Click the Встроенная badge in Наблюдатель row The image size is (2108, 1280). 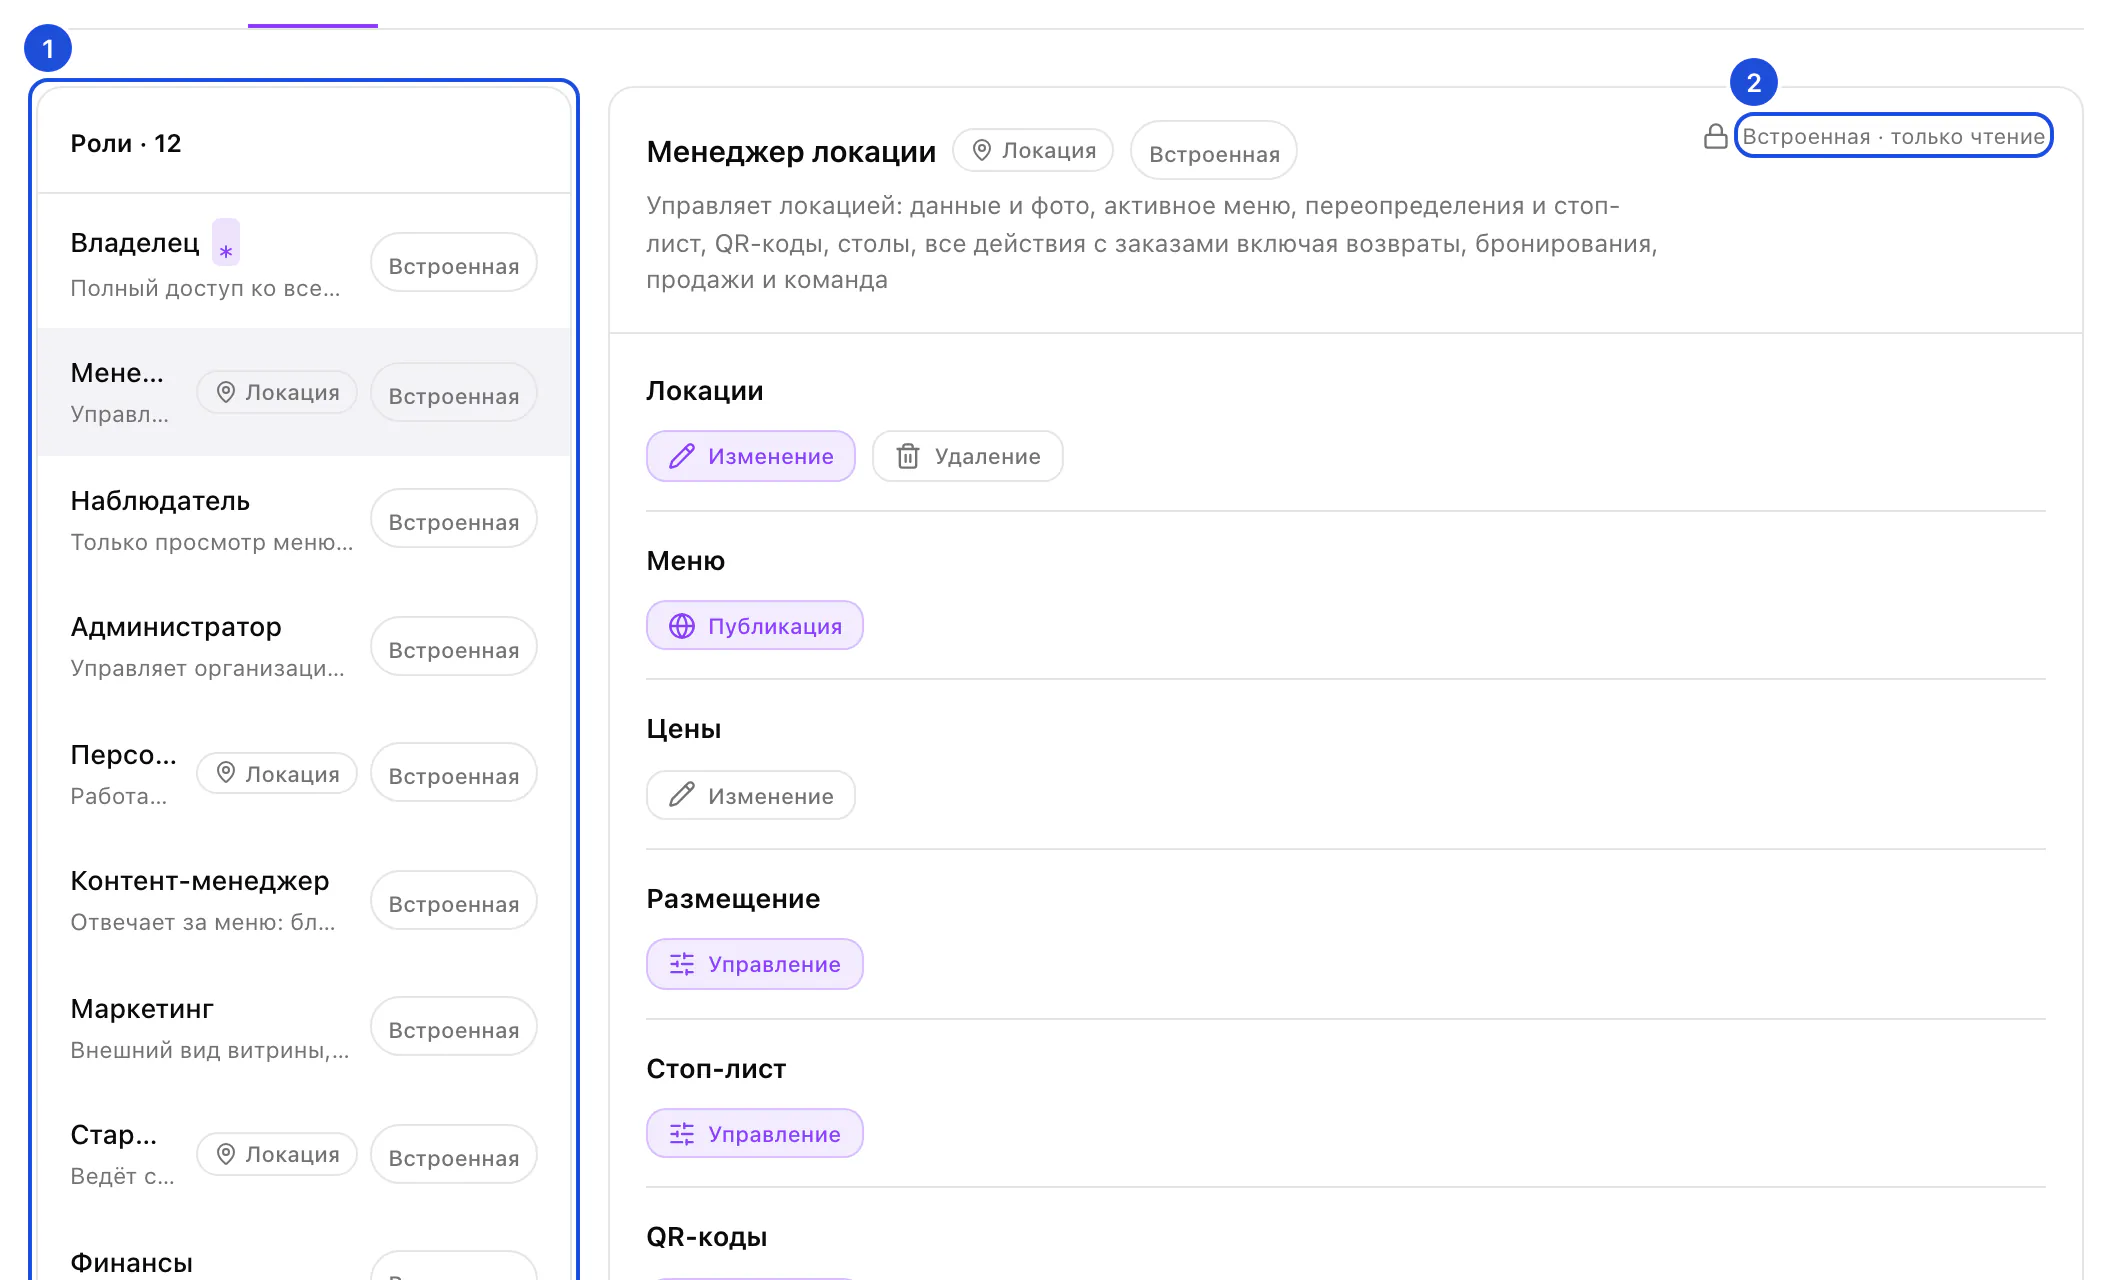pos(454,519)
